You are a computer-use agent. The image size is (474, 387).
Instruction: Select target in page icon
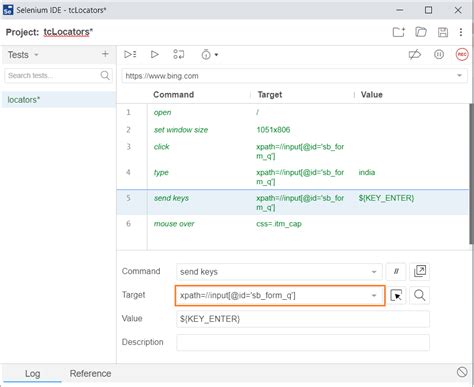[396, 295]
